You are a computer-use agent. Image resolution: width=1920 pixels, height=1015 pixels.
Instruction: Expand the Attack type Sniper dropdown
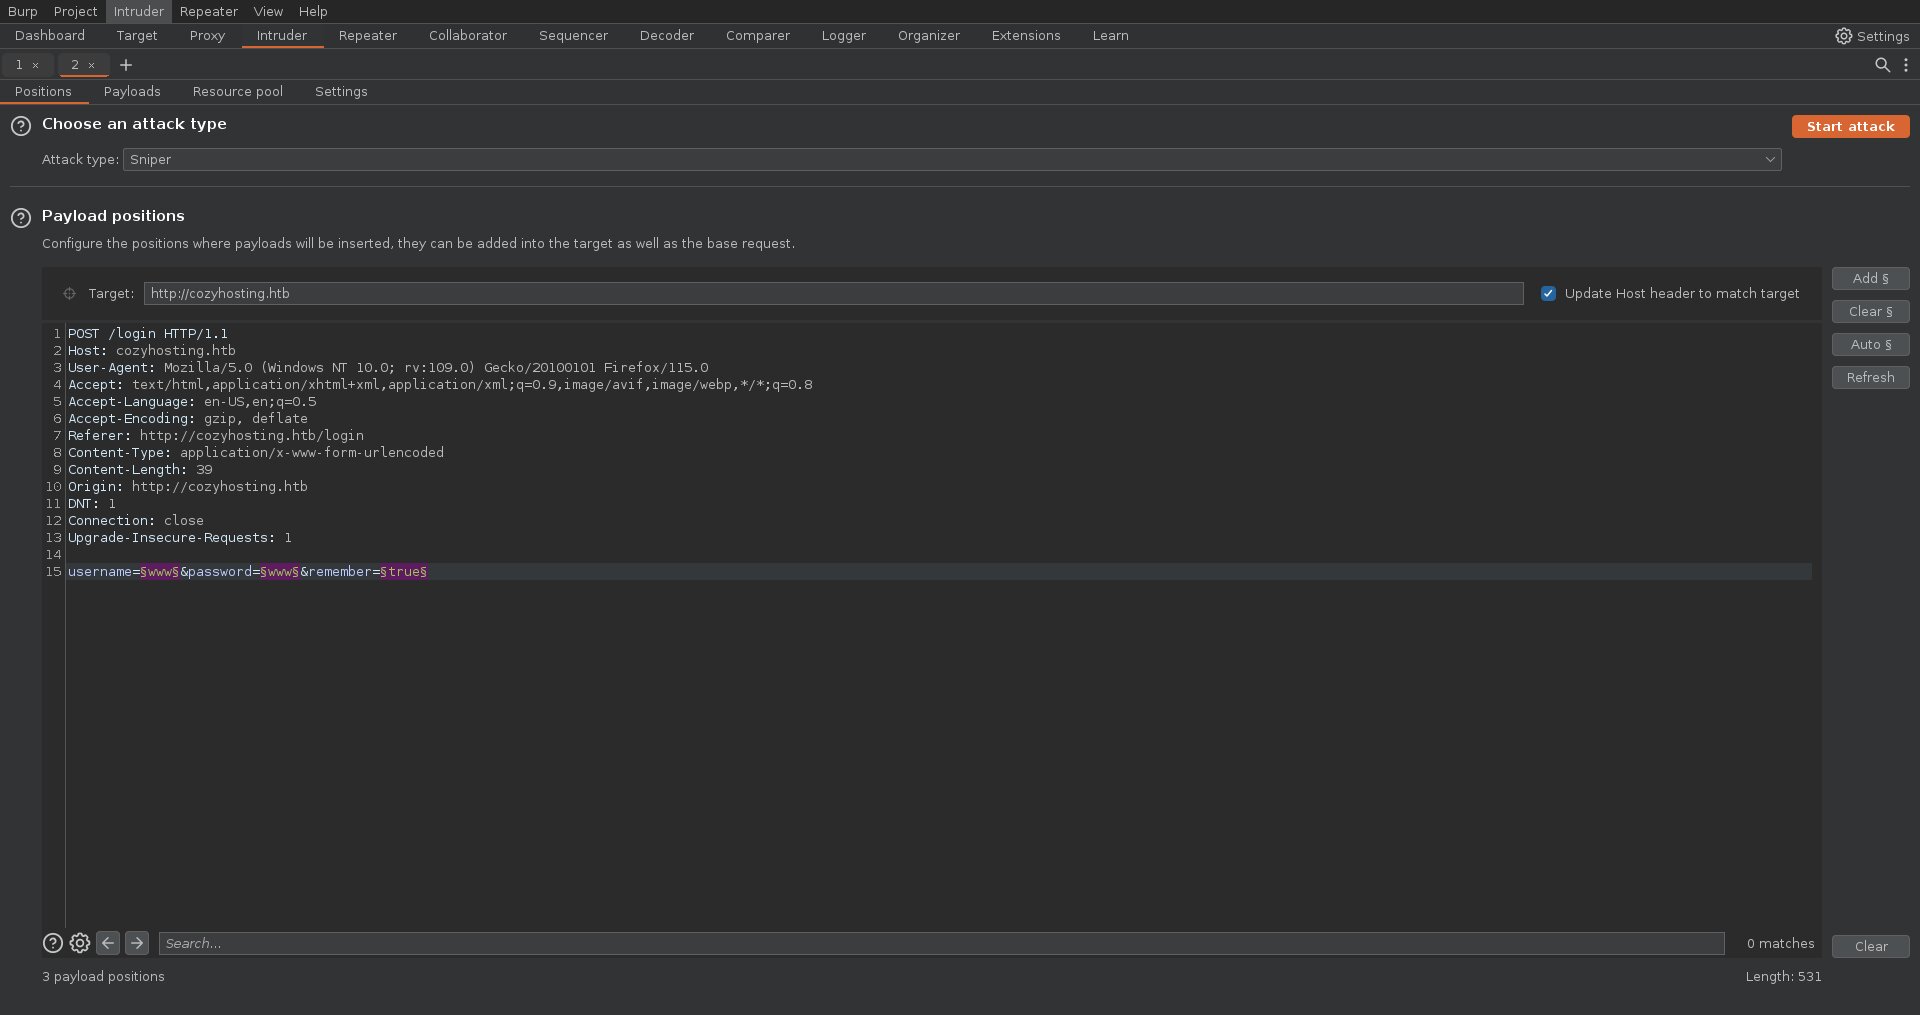(x=952, y=160)
